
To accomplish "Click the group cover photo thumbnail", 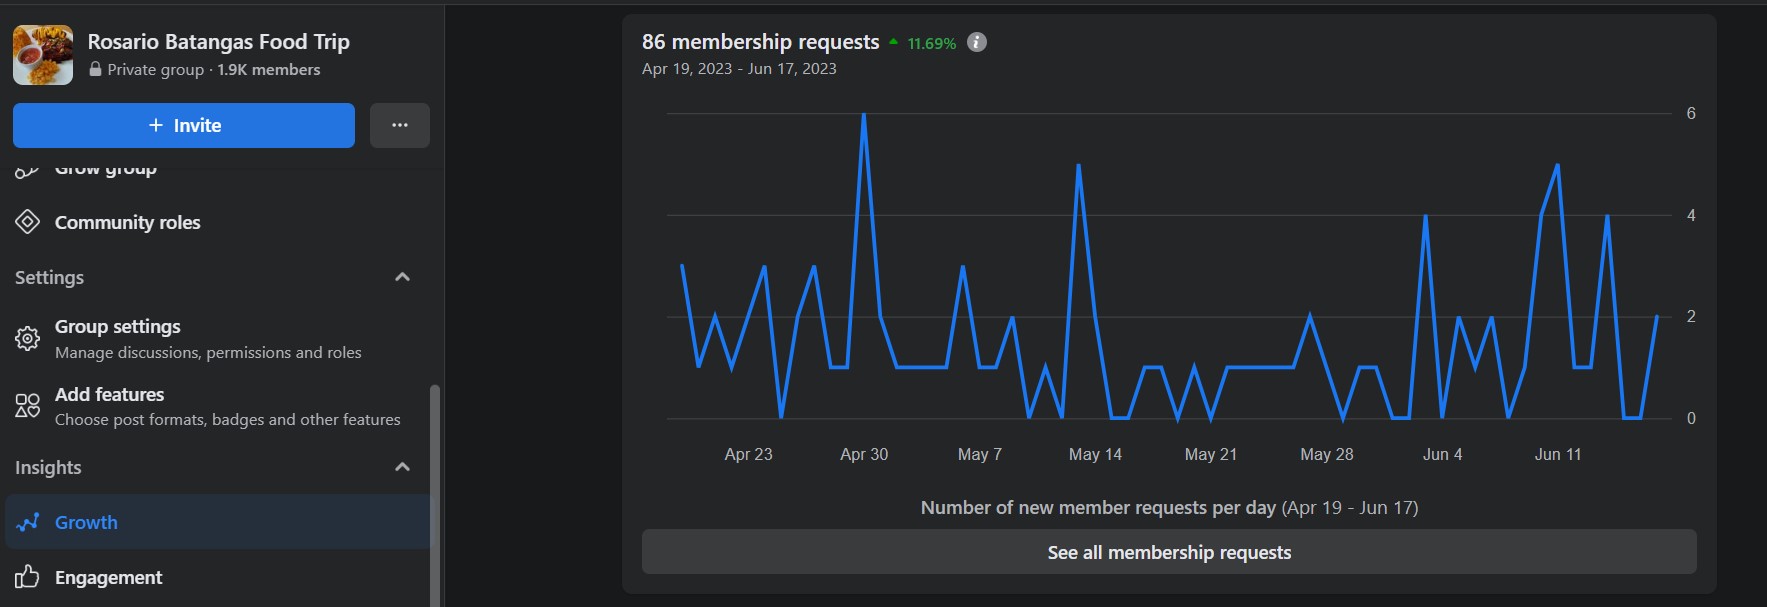I will pos(43,55).
